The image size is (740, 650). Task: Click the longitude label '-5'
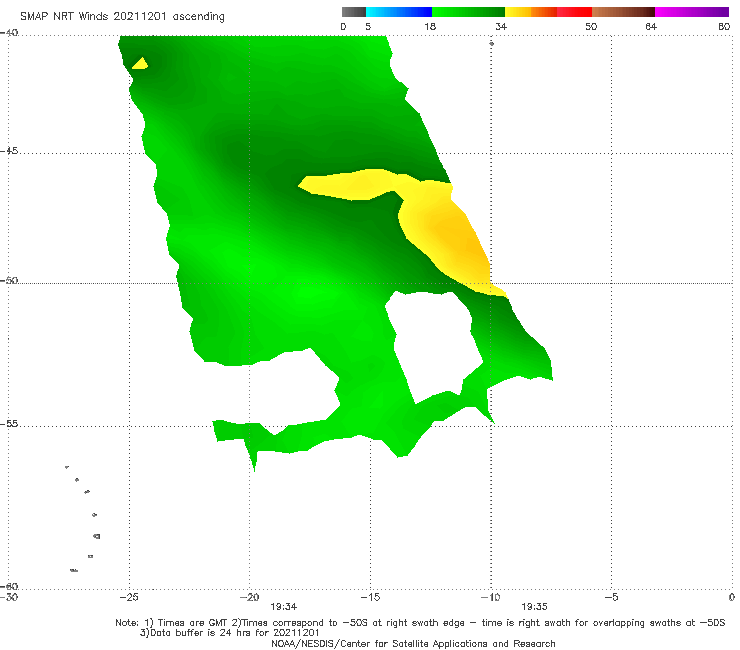[611, 597]
